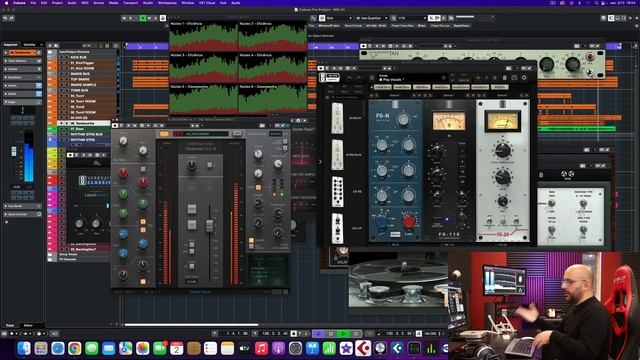640x360 pixels.
Task: Click the Stop button in transport bar
Action: tap(331, 333)
